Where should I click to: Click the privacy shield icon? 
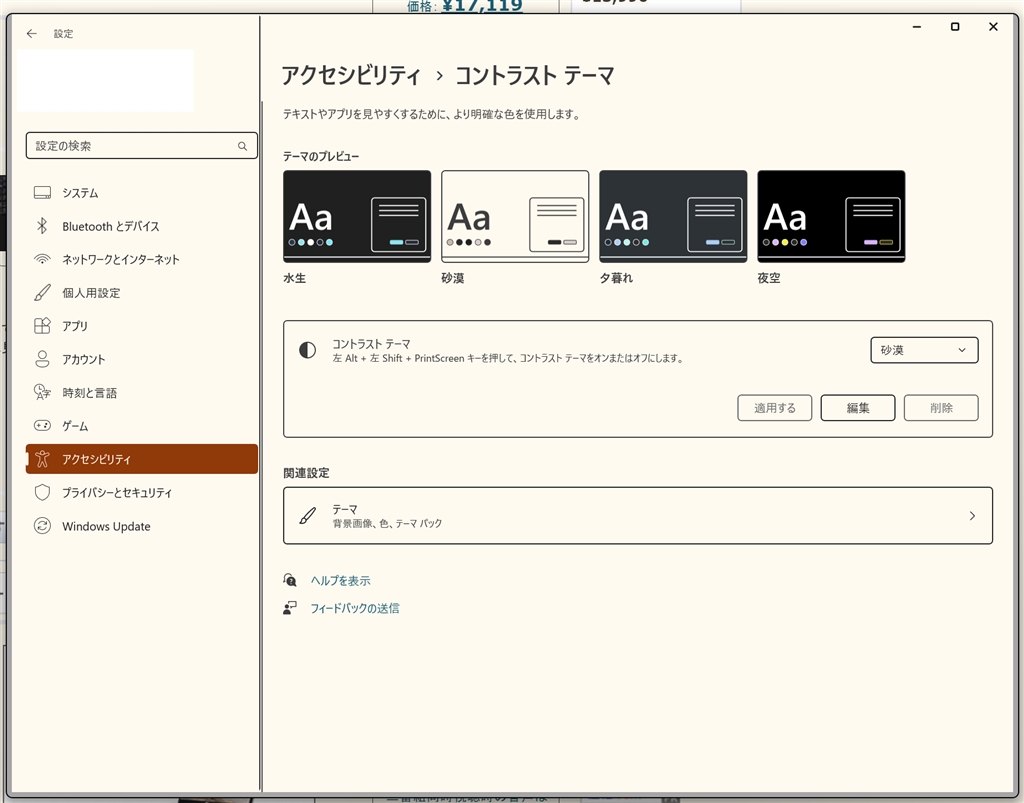pos(42,492)
